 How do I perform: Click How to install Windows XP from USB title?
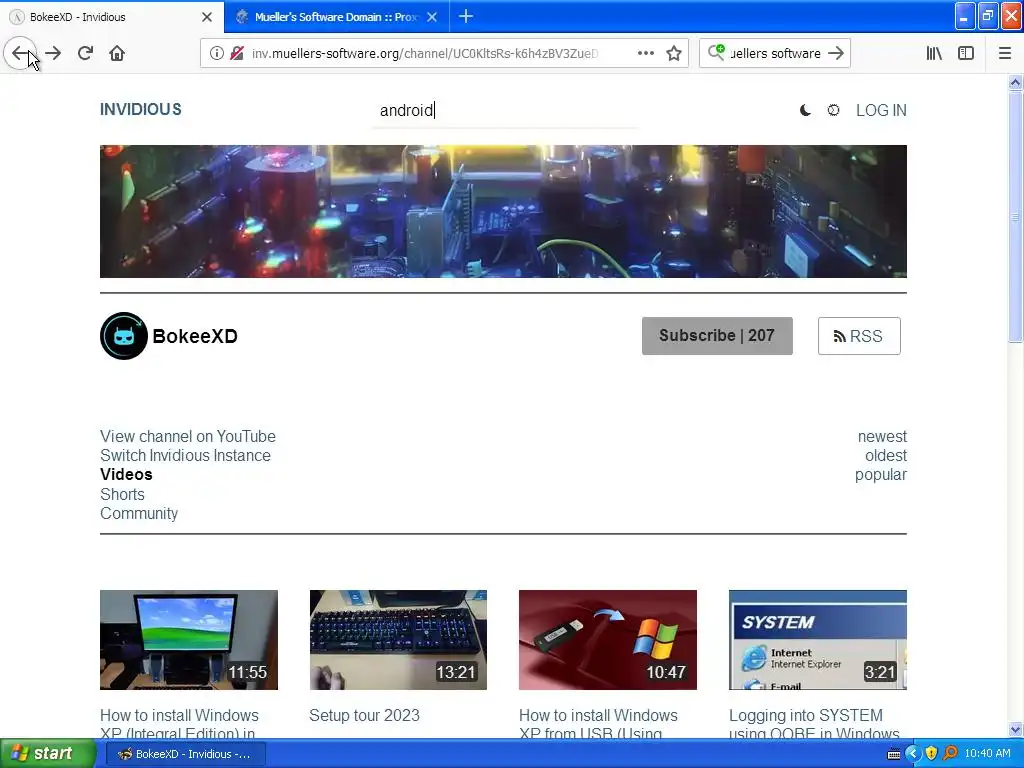click(598, 724)
